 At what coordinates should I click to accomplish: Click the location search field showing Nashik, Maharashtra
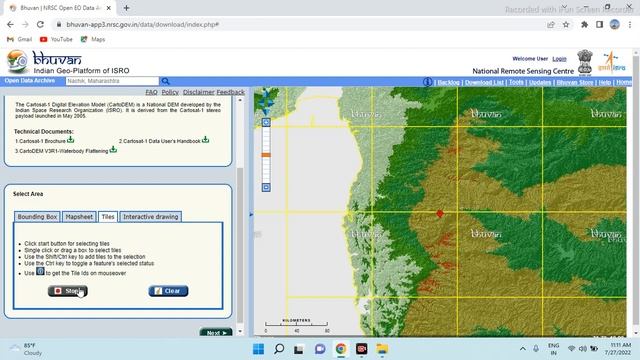112,81
